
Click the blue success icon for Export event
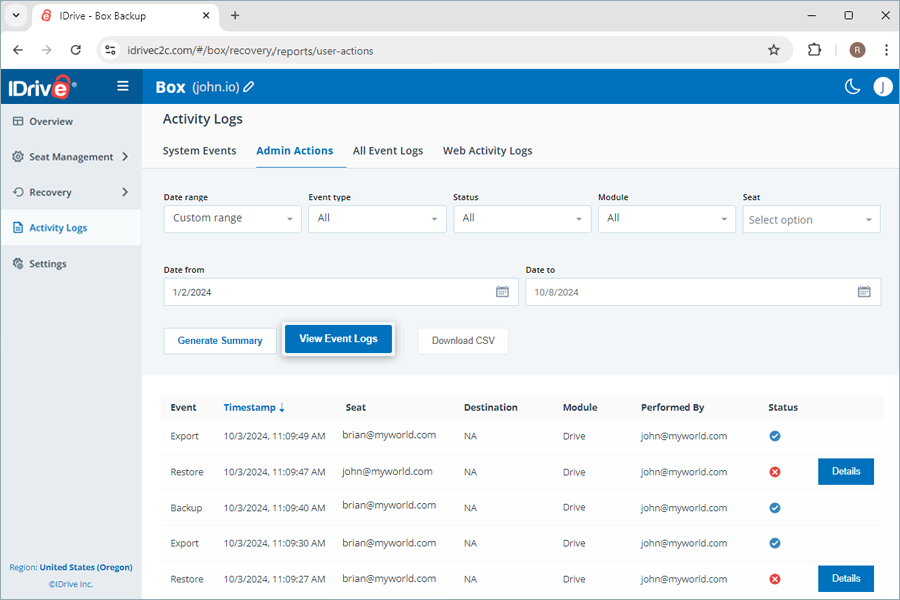pyautogui.click(x=774, y=436)
